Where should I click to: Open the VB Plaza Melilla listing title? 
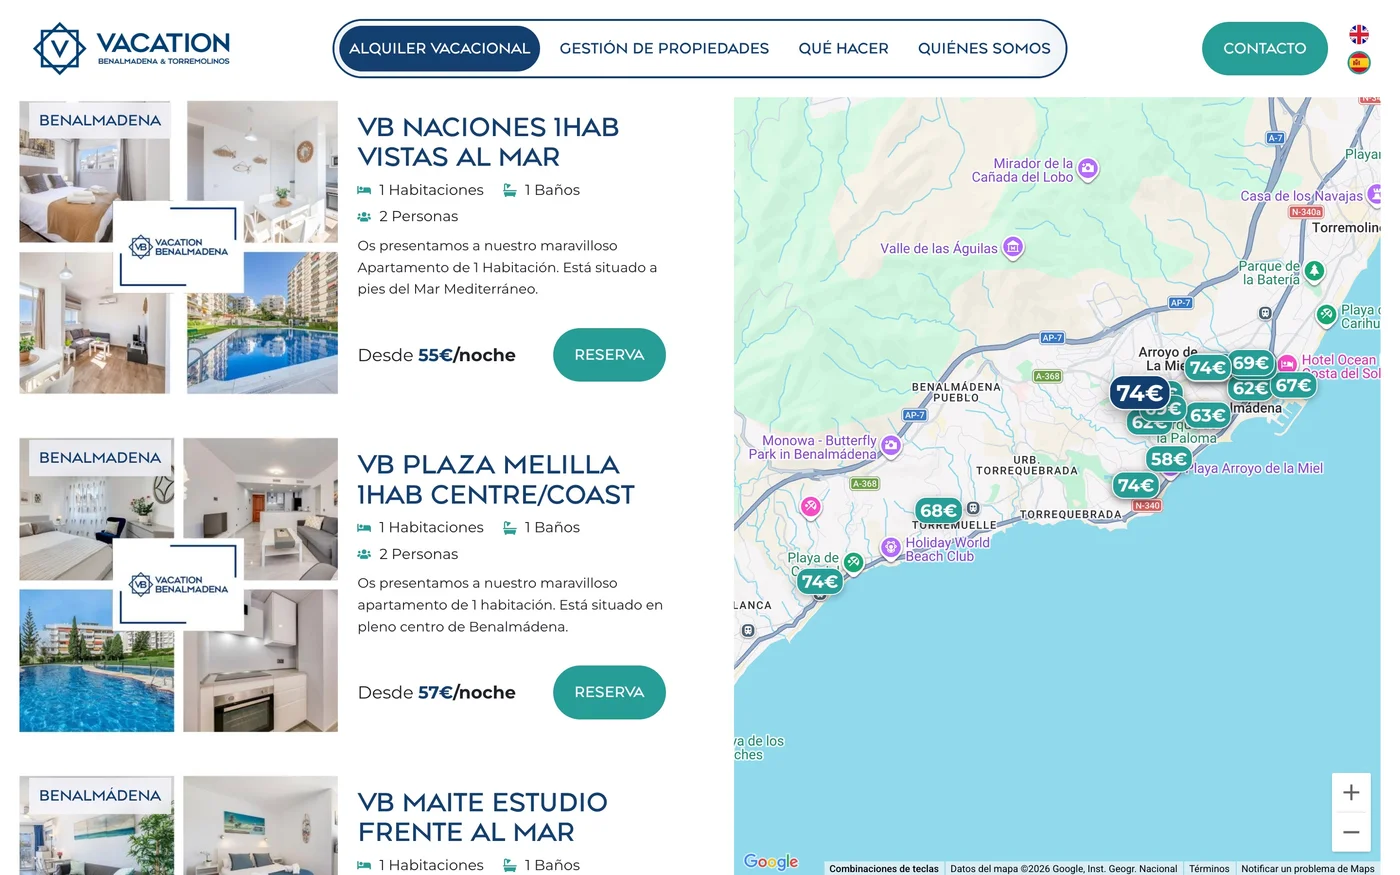(496, 480)
